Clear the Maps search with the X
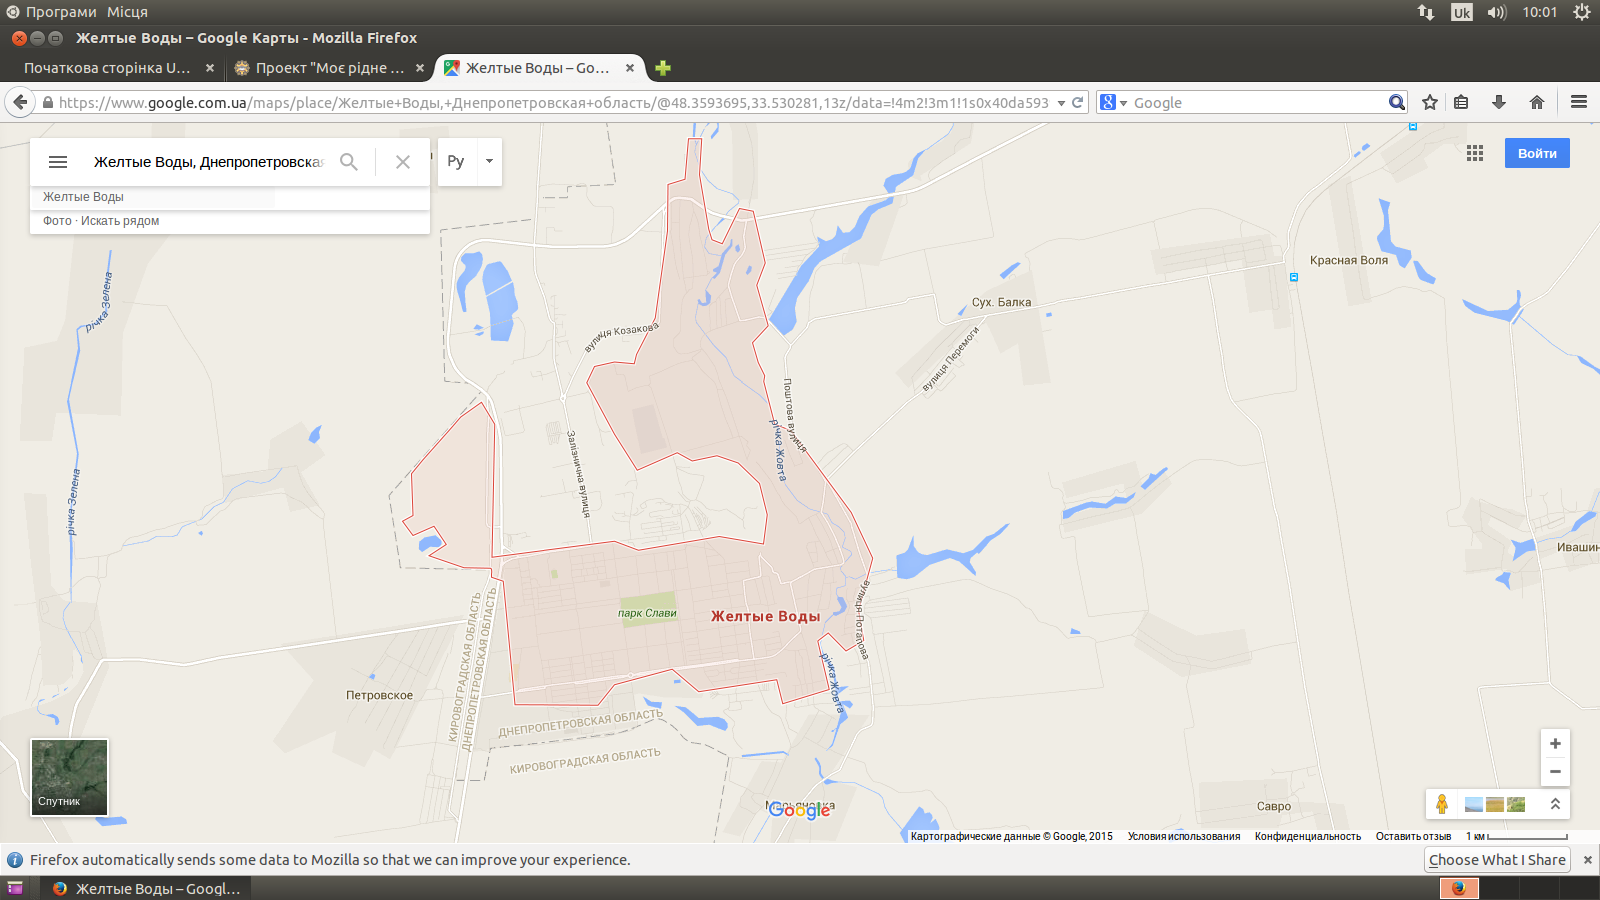Screen dimensions: 1600x900 (403, 162)
